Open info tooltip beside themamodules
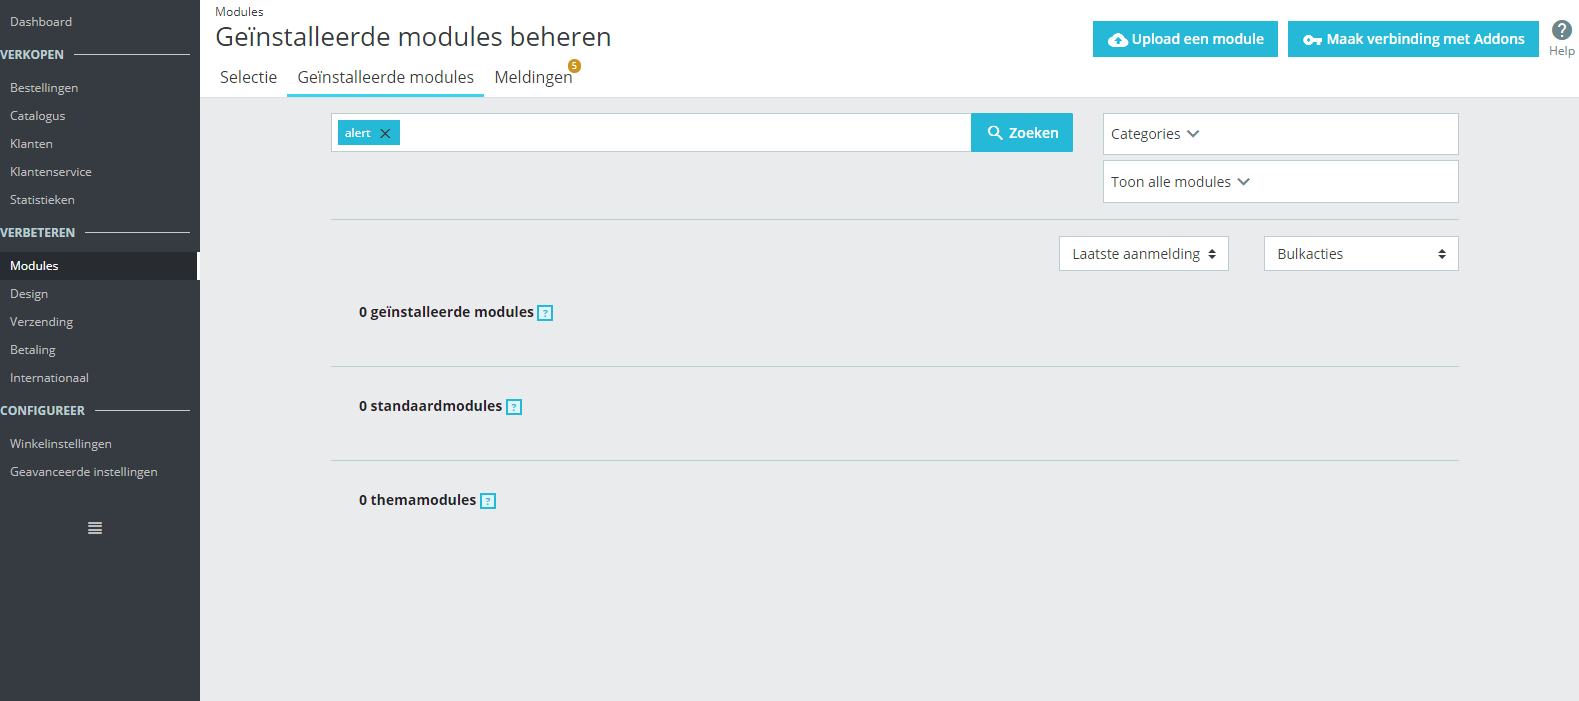1579x701 pixels. (x=488, y=501)
